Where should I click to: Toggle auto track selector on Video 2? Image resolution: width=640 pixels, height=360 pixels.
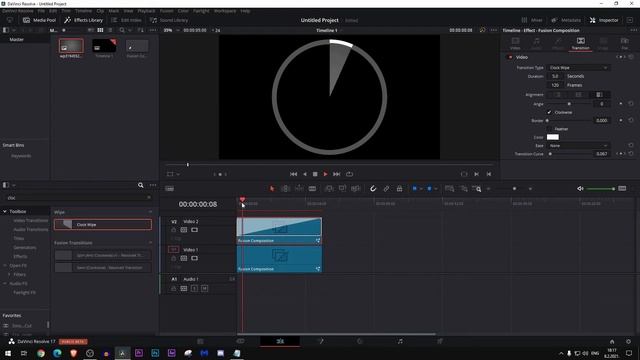tap(184, 230)
